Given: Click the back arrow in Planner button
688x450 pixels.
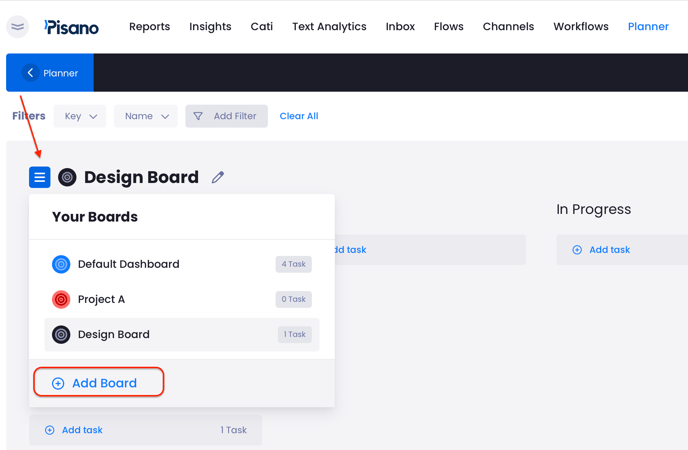Looking at the screenshot, I should (30, 73).
